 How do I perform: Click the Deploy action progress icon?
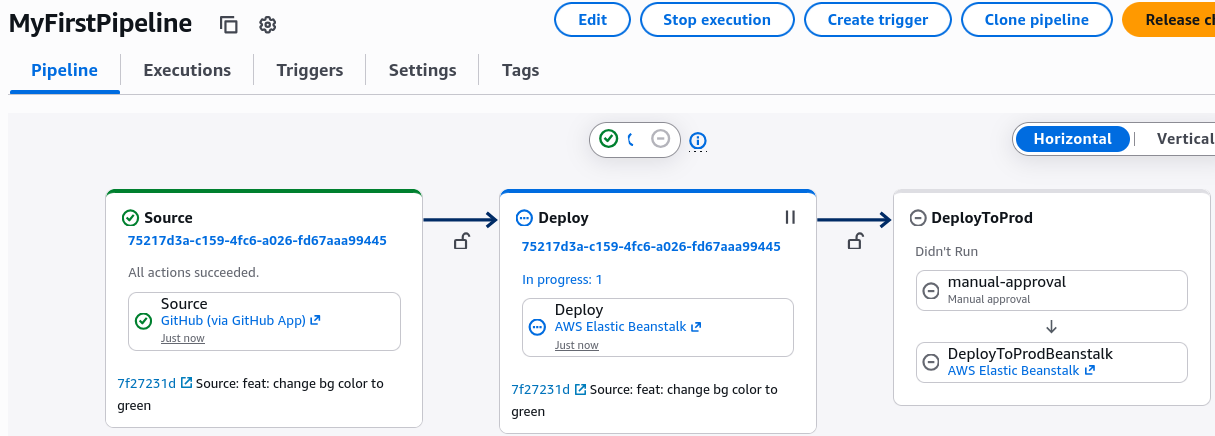click(537, 327)
